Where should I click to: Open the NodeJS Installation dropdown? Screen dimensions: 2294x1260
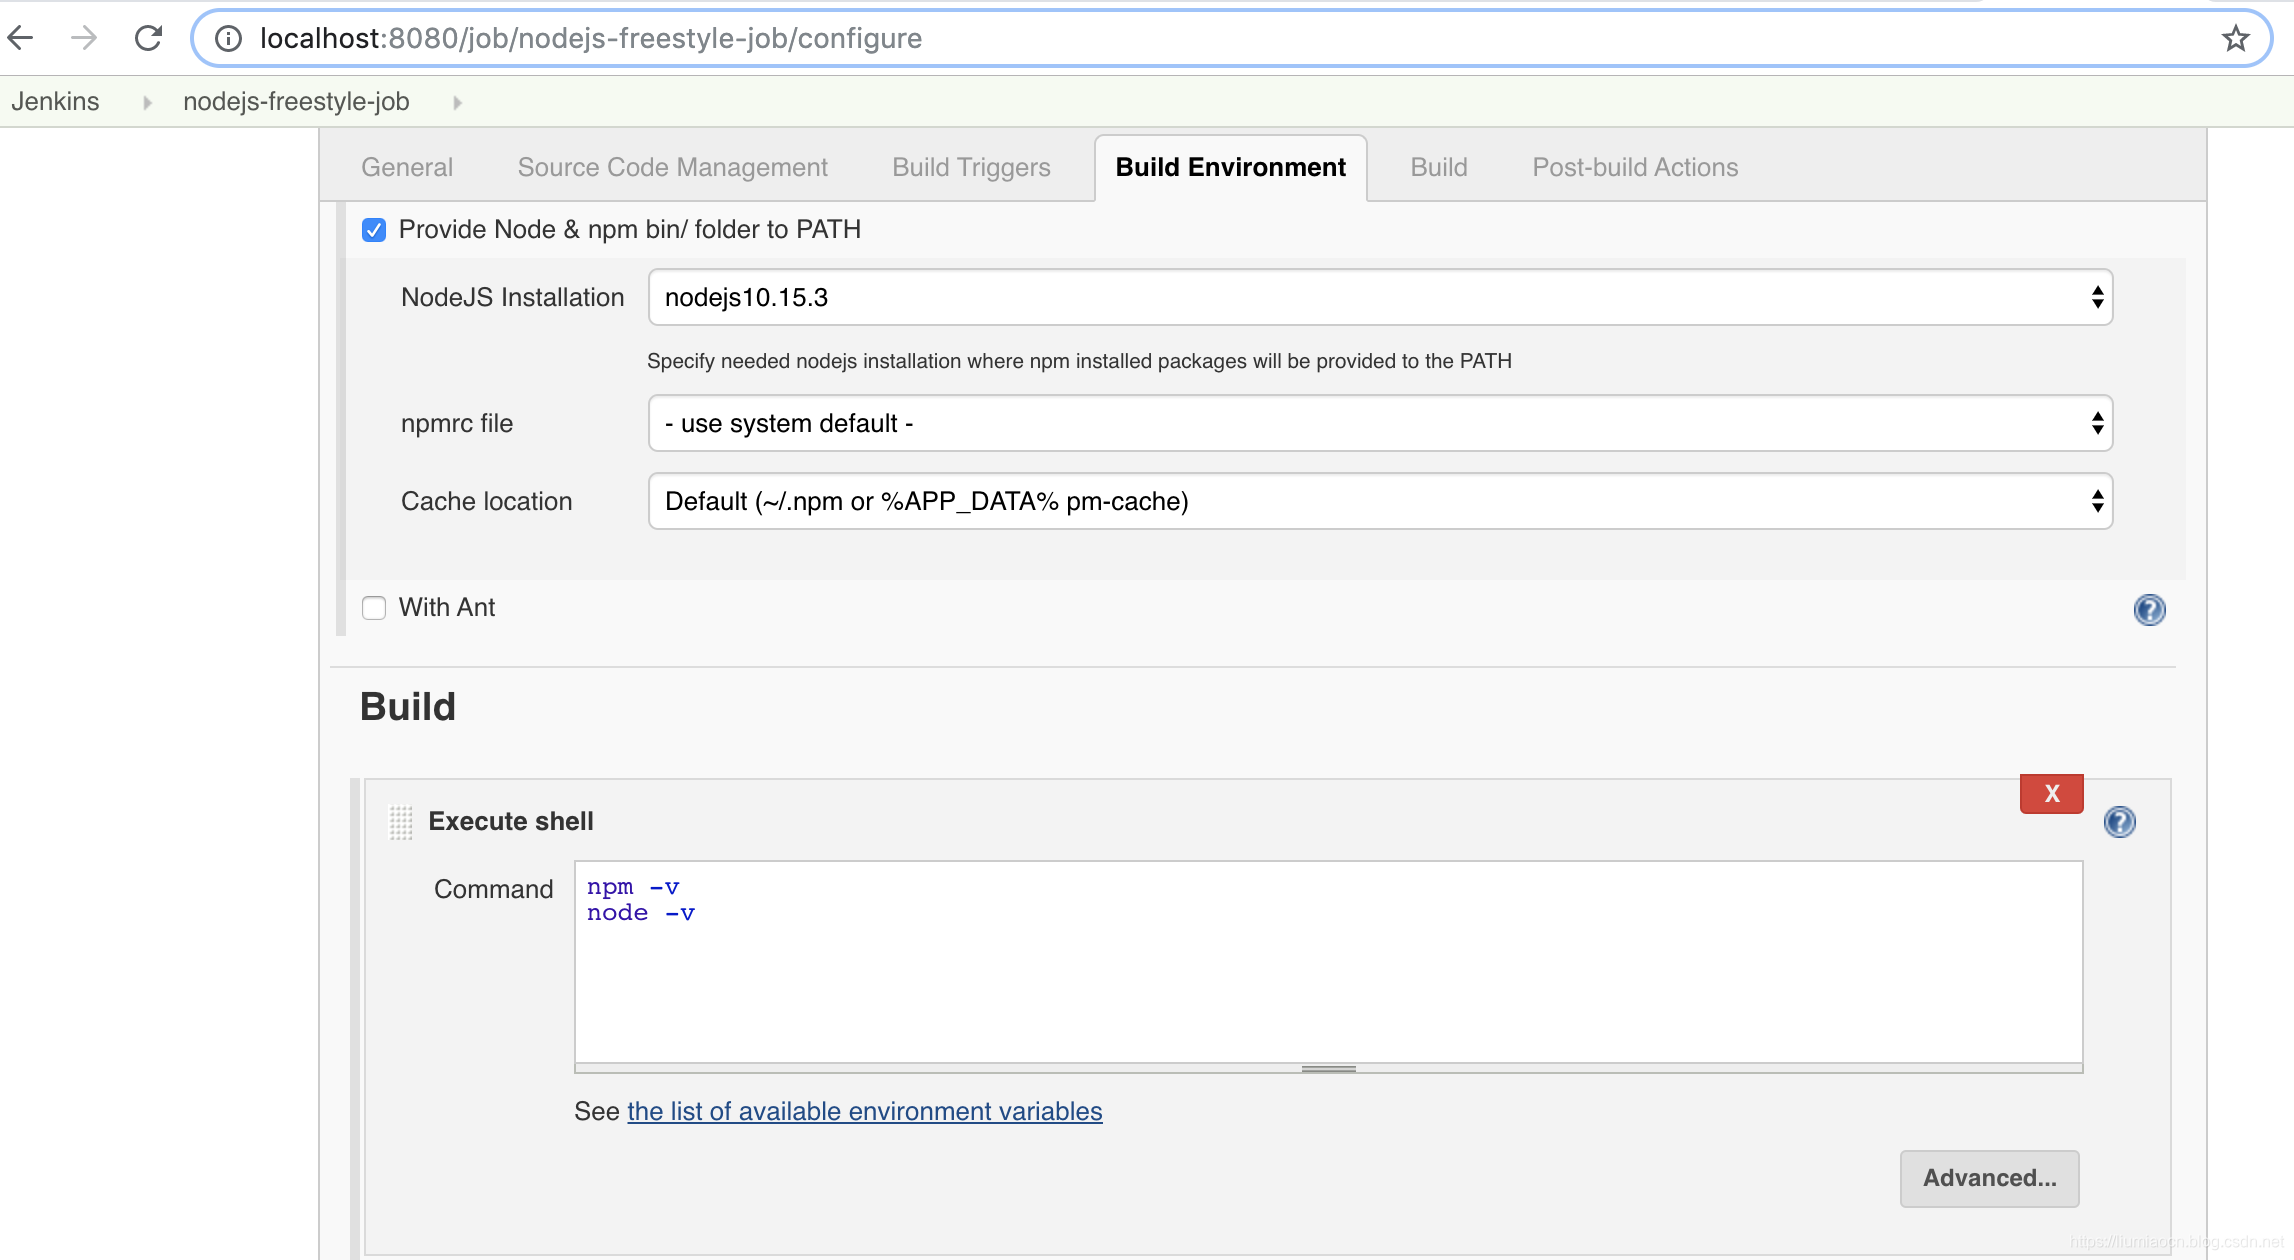tap(1380, 297)
